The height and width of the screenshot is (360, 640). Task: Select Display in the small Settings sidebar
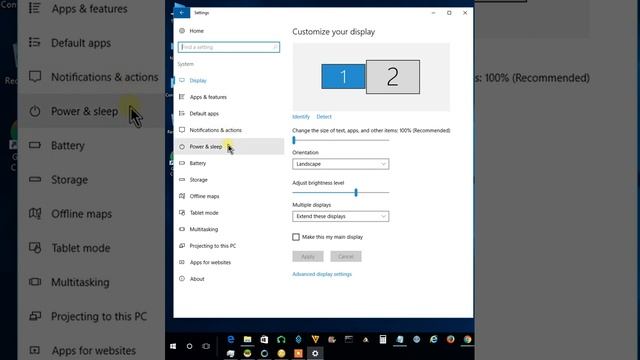pos(198,81)
